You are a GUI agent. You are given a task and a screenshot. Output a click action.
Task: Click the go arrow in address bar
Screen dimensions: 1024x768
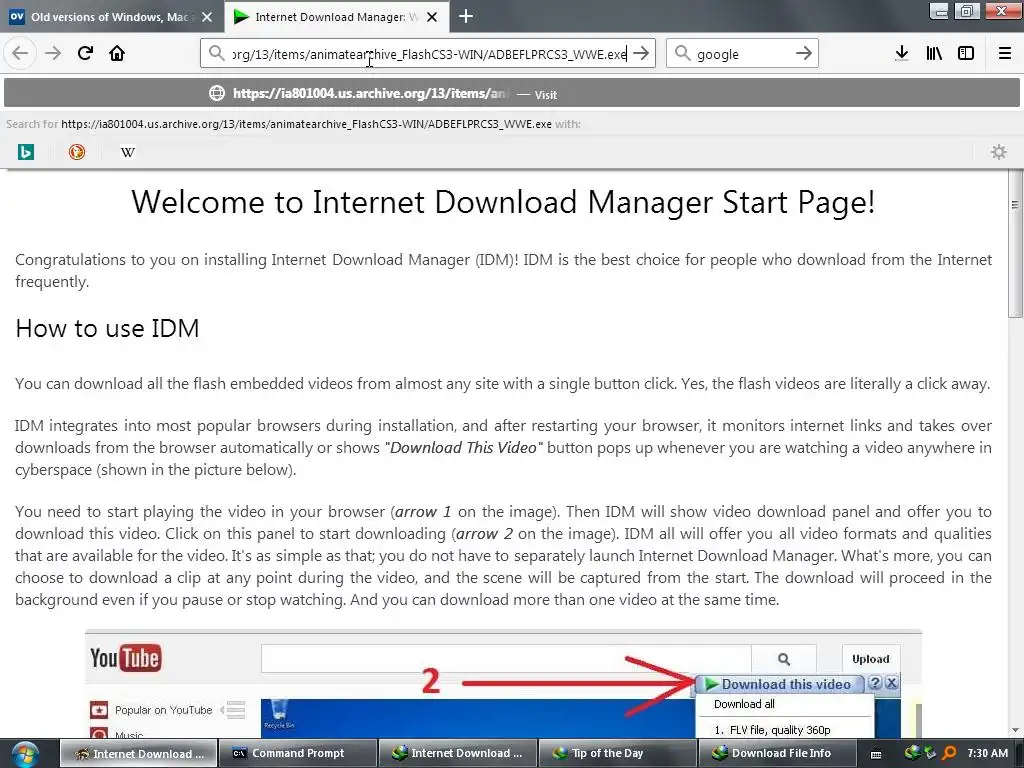[x=642, y=53]
